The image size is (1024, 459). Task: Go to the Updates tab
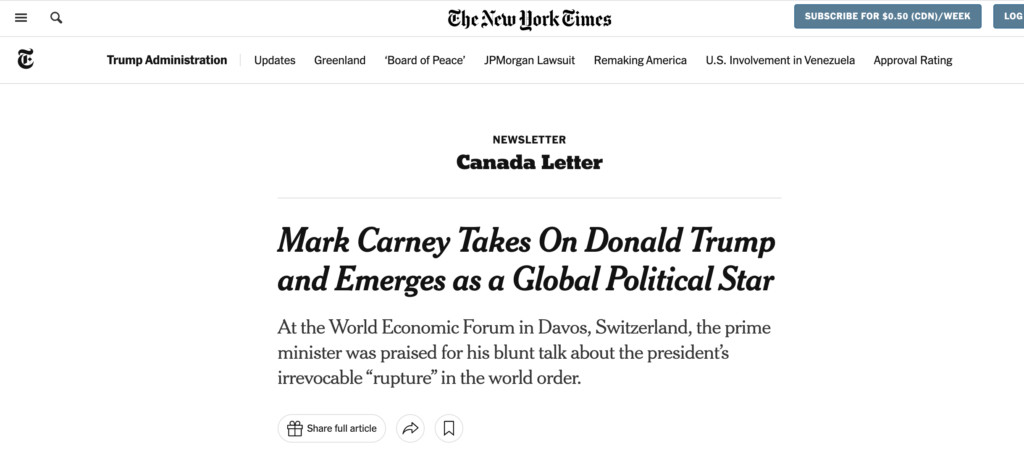(x=275, y=60)
